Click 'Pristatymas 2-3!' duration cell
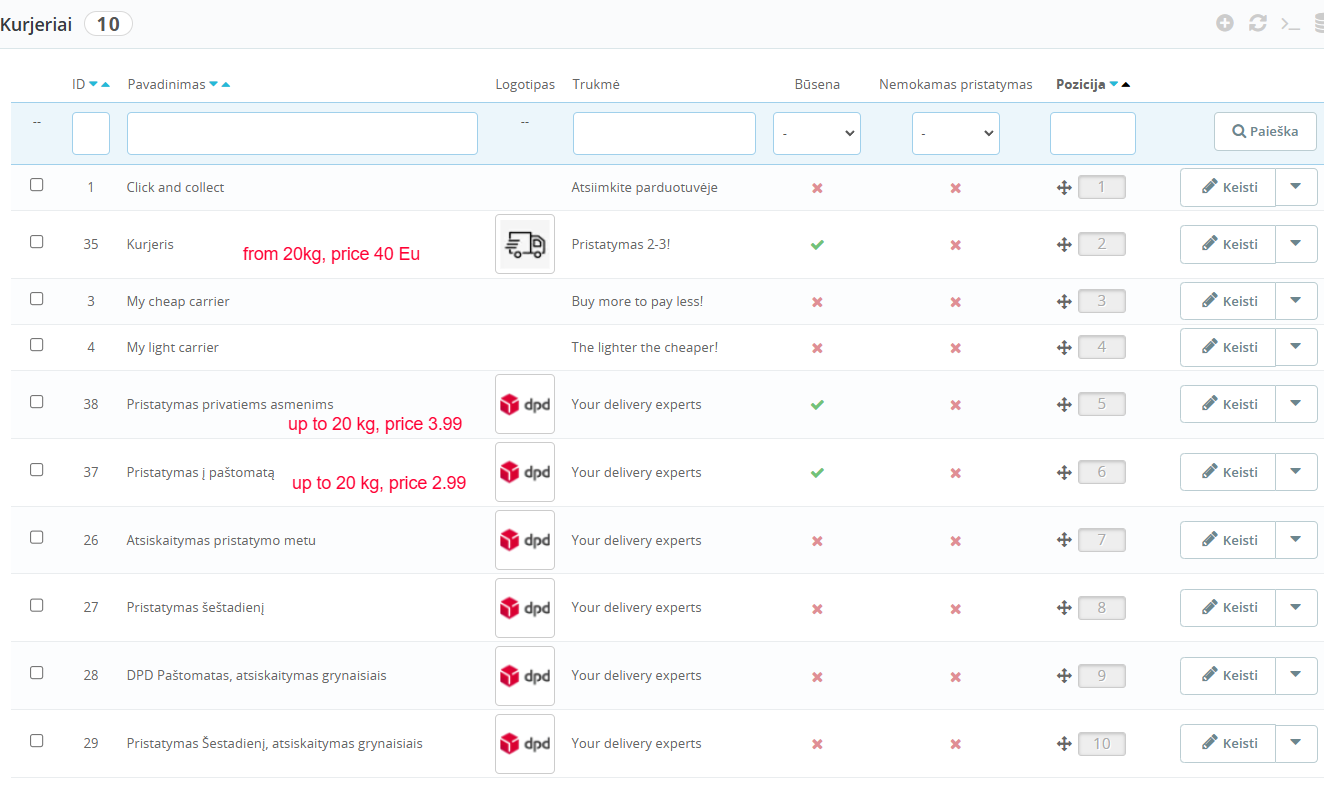The width and height of the screenshot is (1324, 798). click(x=621, y=244)
